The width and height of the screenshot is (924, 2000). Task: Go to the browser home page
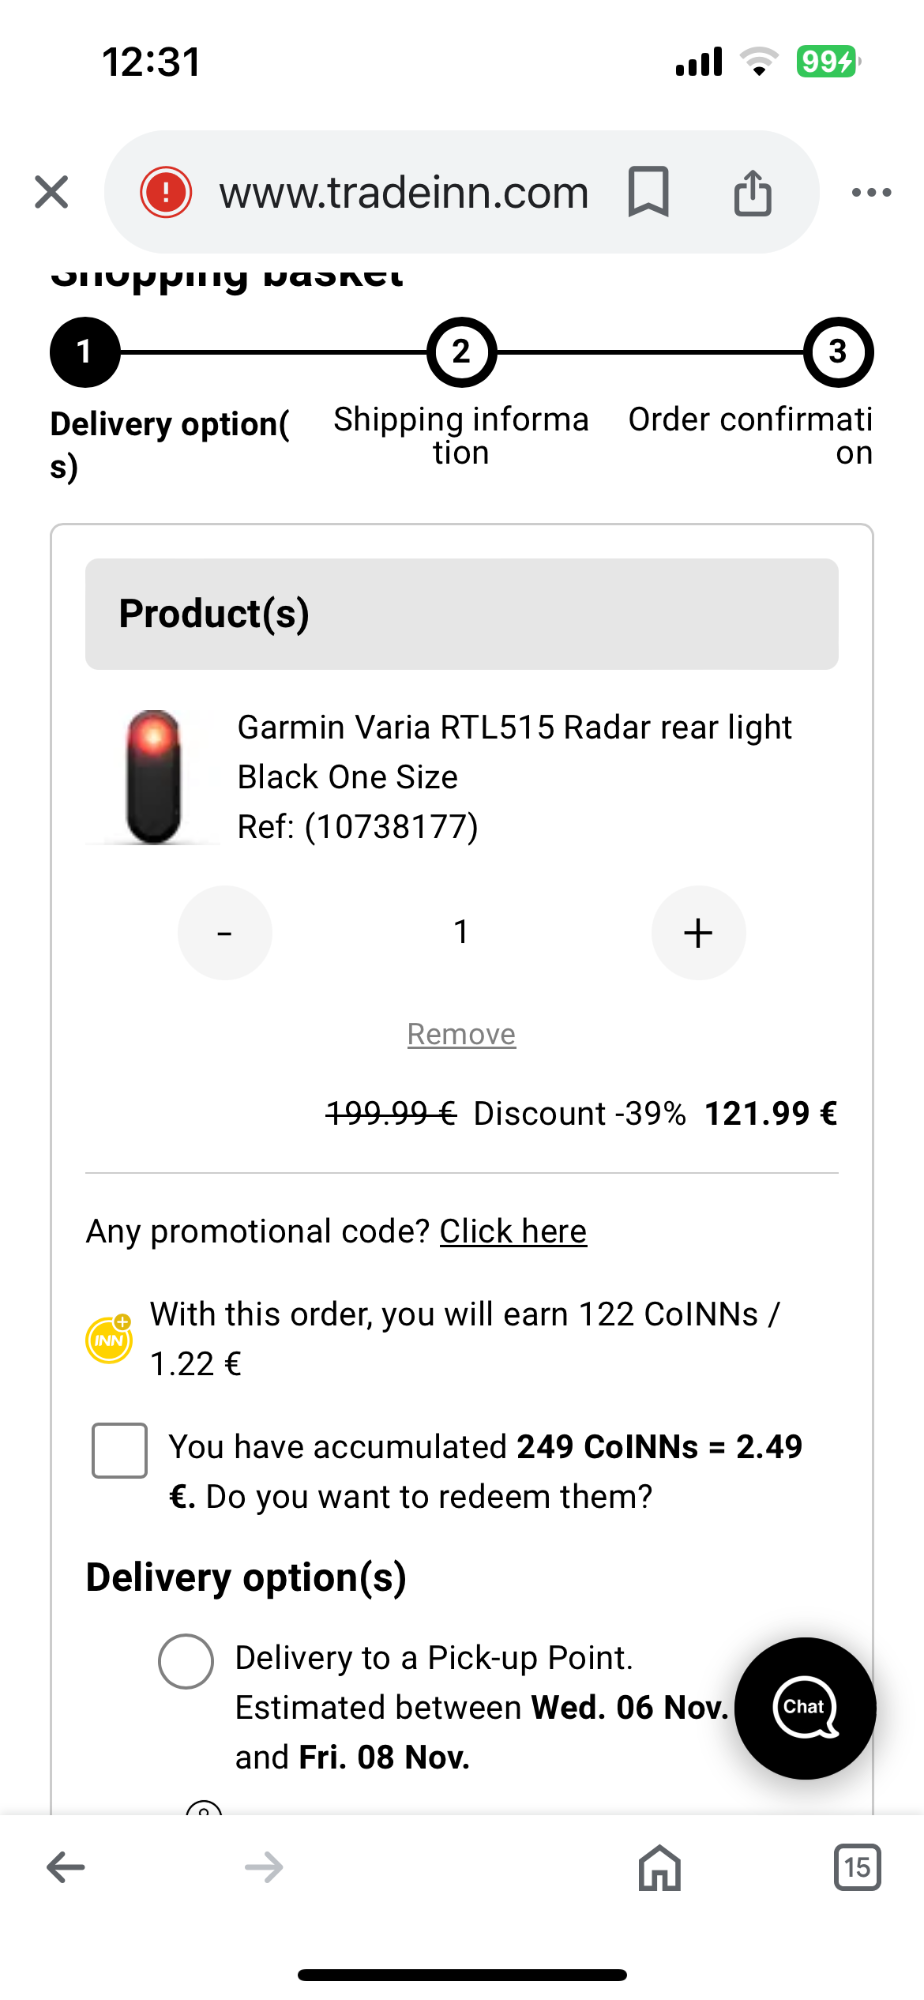point(660,1867)
